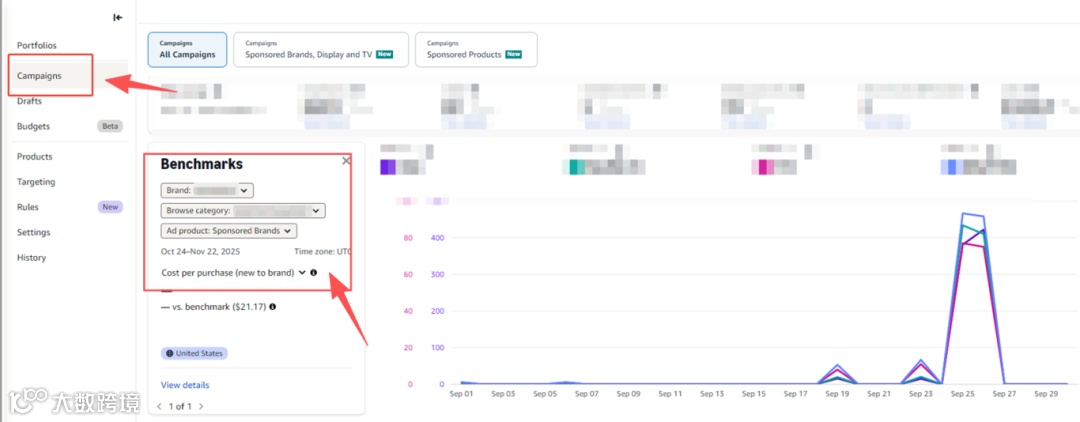
Task: Switch to Sponsored Products tab
Action: tap(476, 50)
